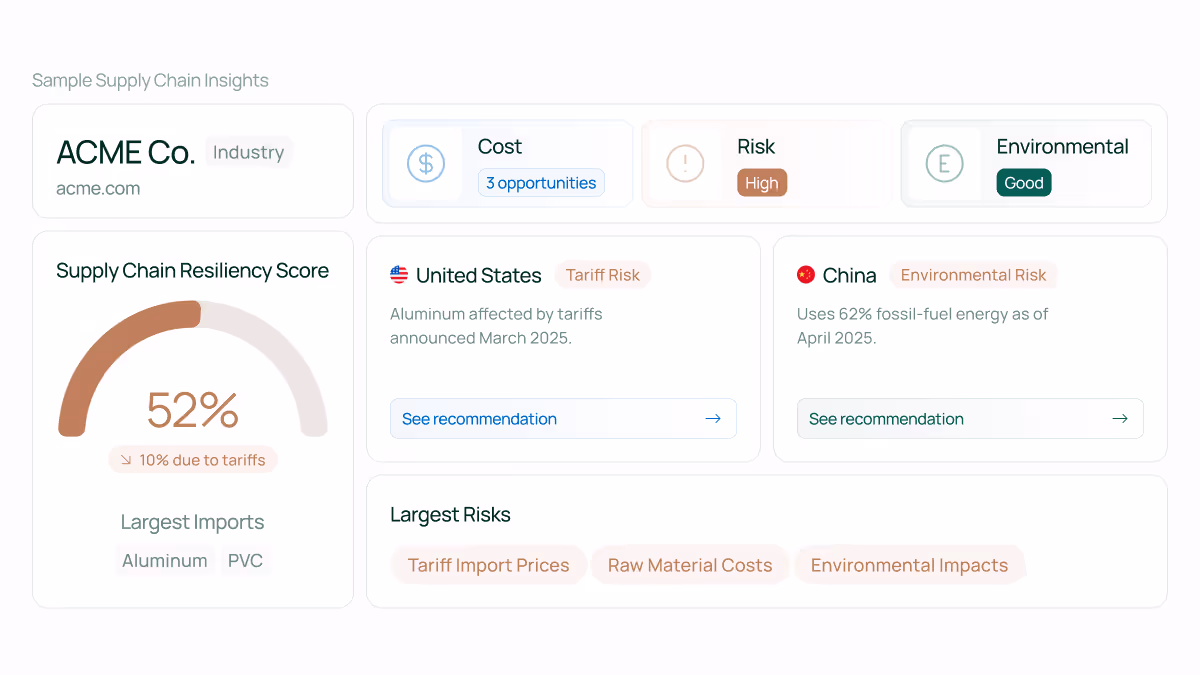Click the Largest Imports label
Viewport: 1200px width, 675px height.
[x=193, y=522]
